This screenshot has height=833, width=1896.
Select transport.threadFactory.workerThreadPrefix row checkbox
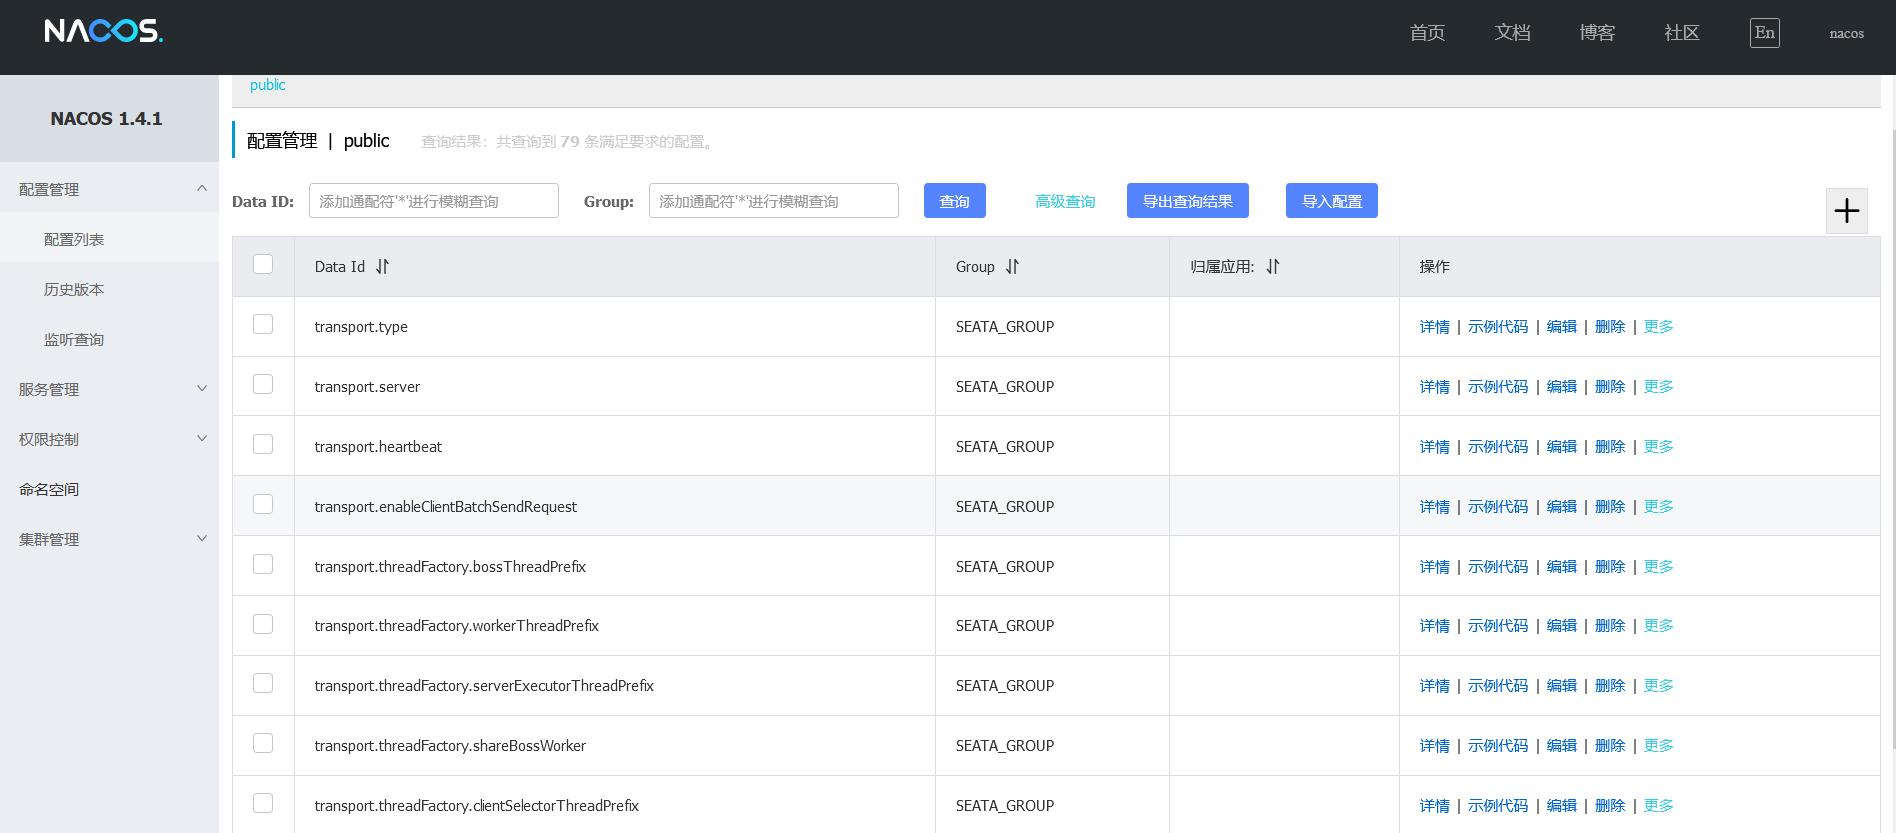tap(263, 624)
